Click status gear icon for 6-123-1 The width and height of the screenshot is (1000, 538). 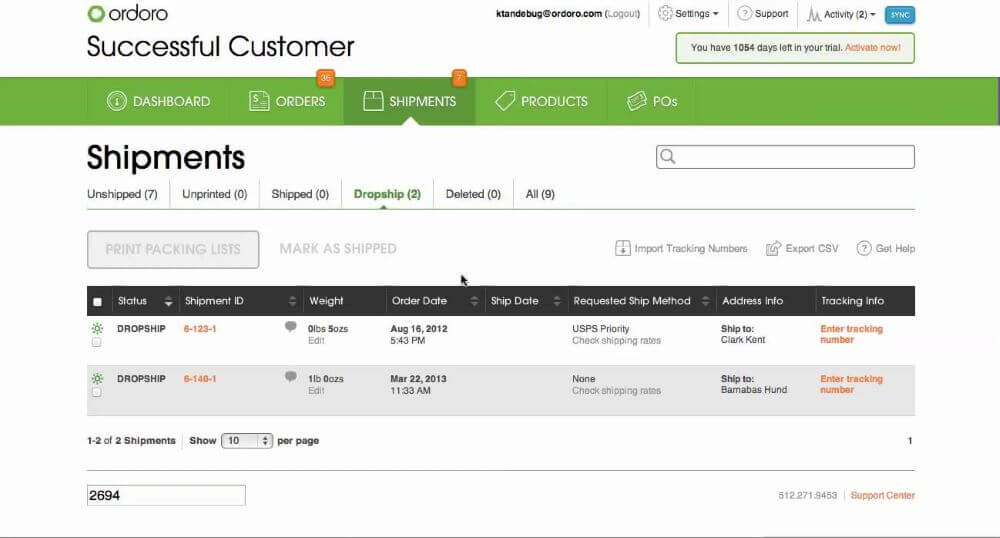[97, 328]
